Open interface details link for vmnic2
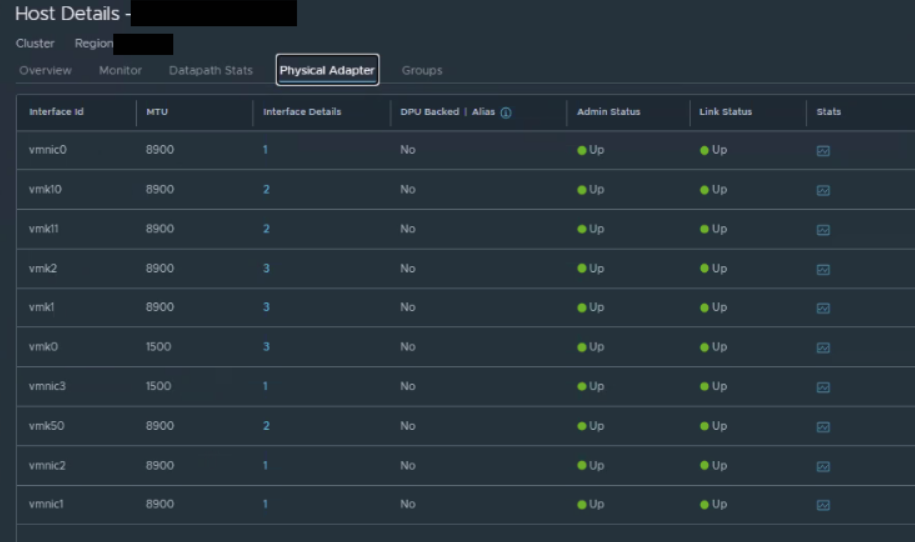 click(265, 466)
